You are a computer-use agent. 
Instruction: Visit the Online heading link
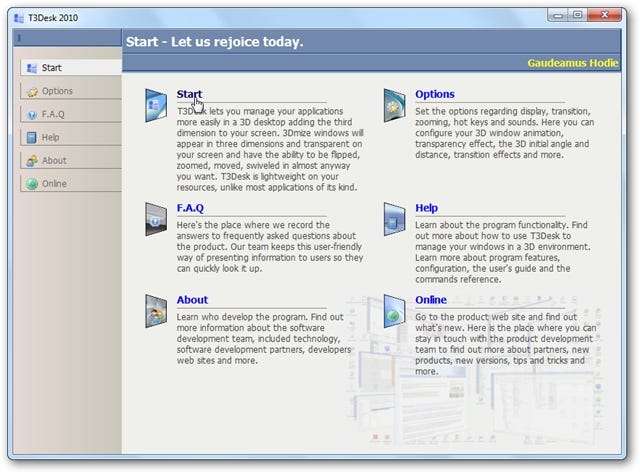(431, 300)
